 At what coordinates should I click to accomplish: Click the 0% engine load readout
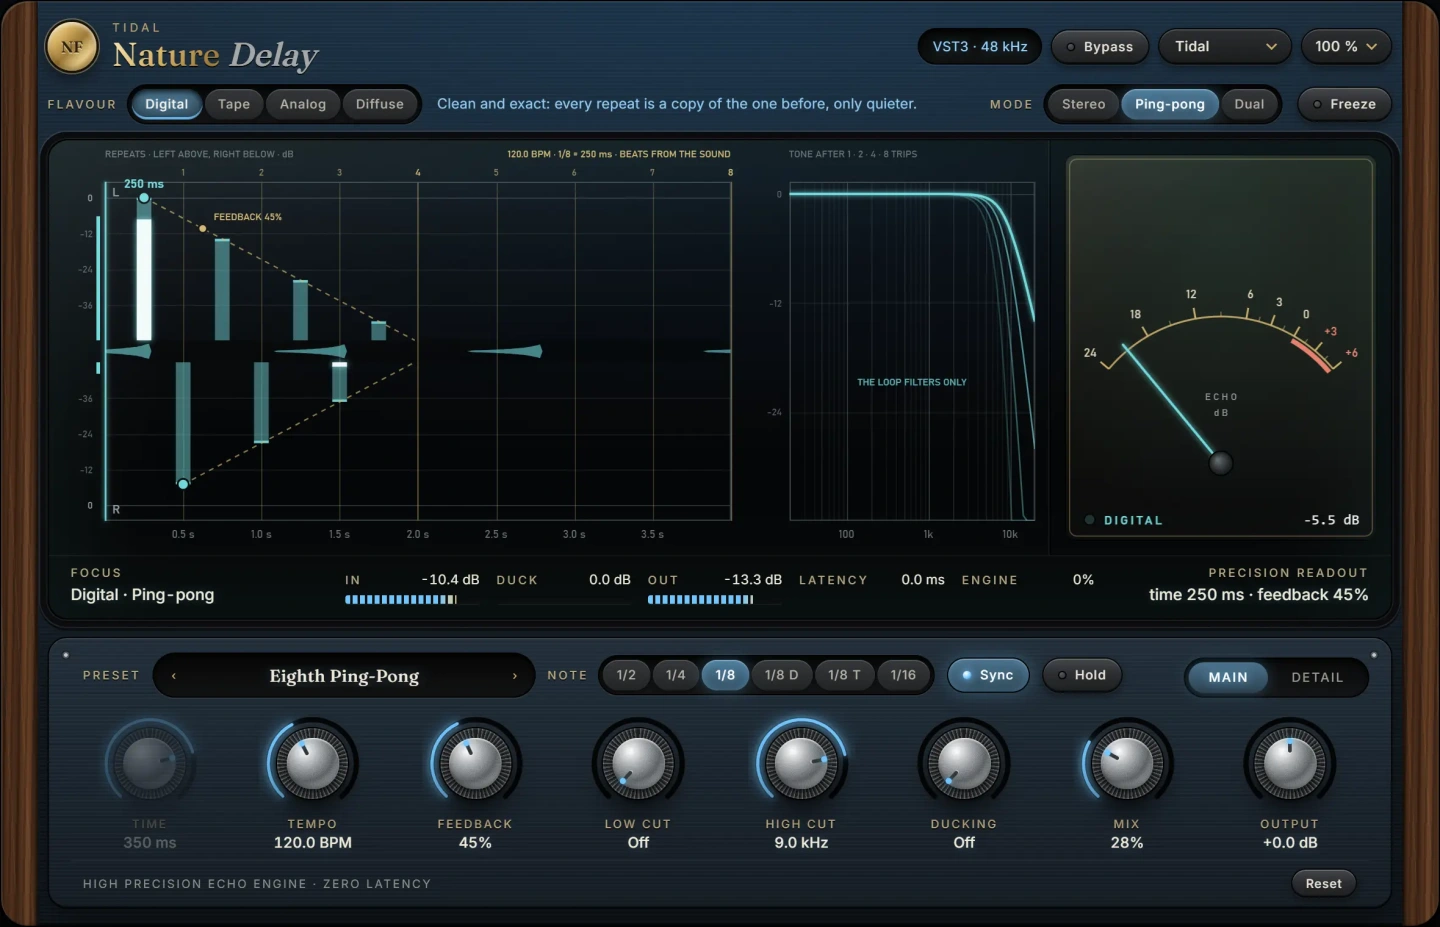(x=1083, y=580)
